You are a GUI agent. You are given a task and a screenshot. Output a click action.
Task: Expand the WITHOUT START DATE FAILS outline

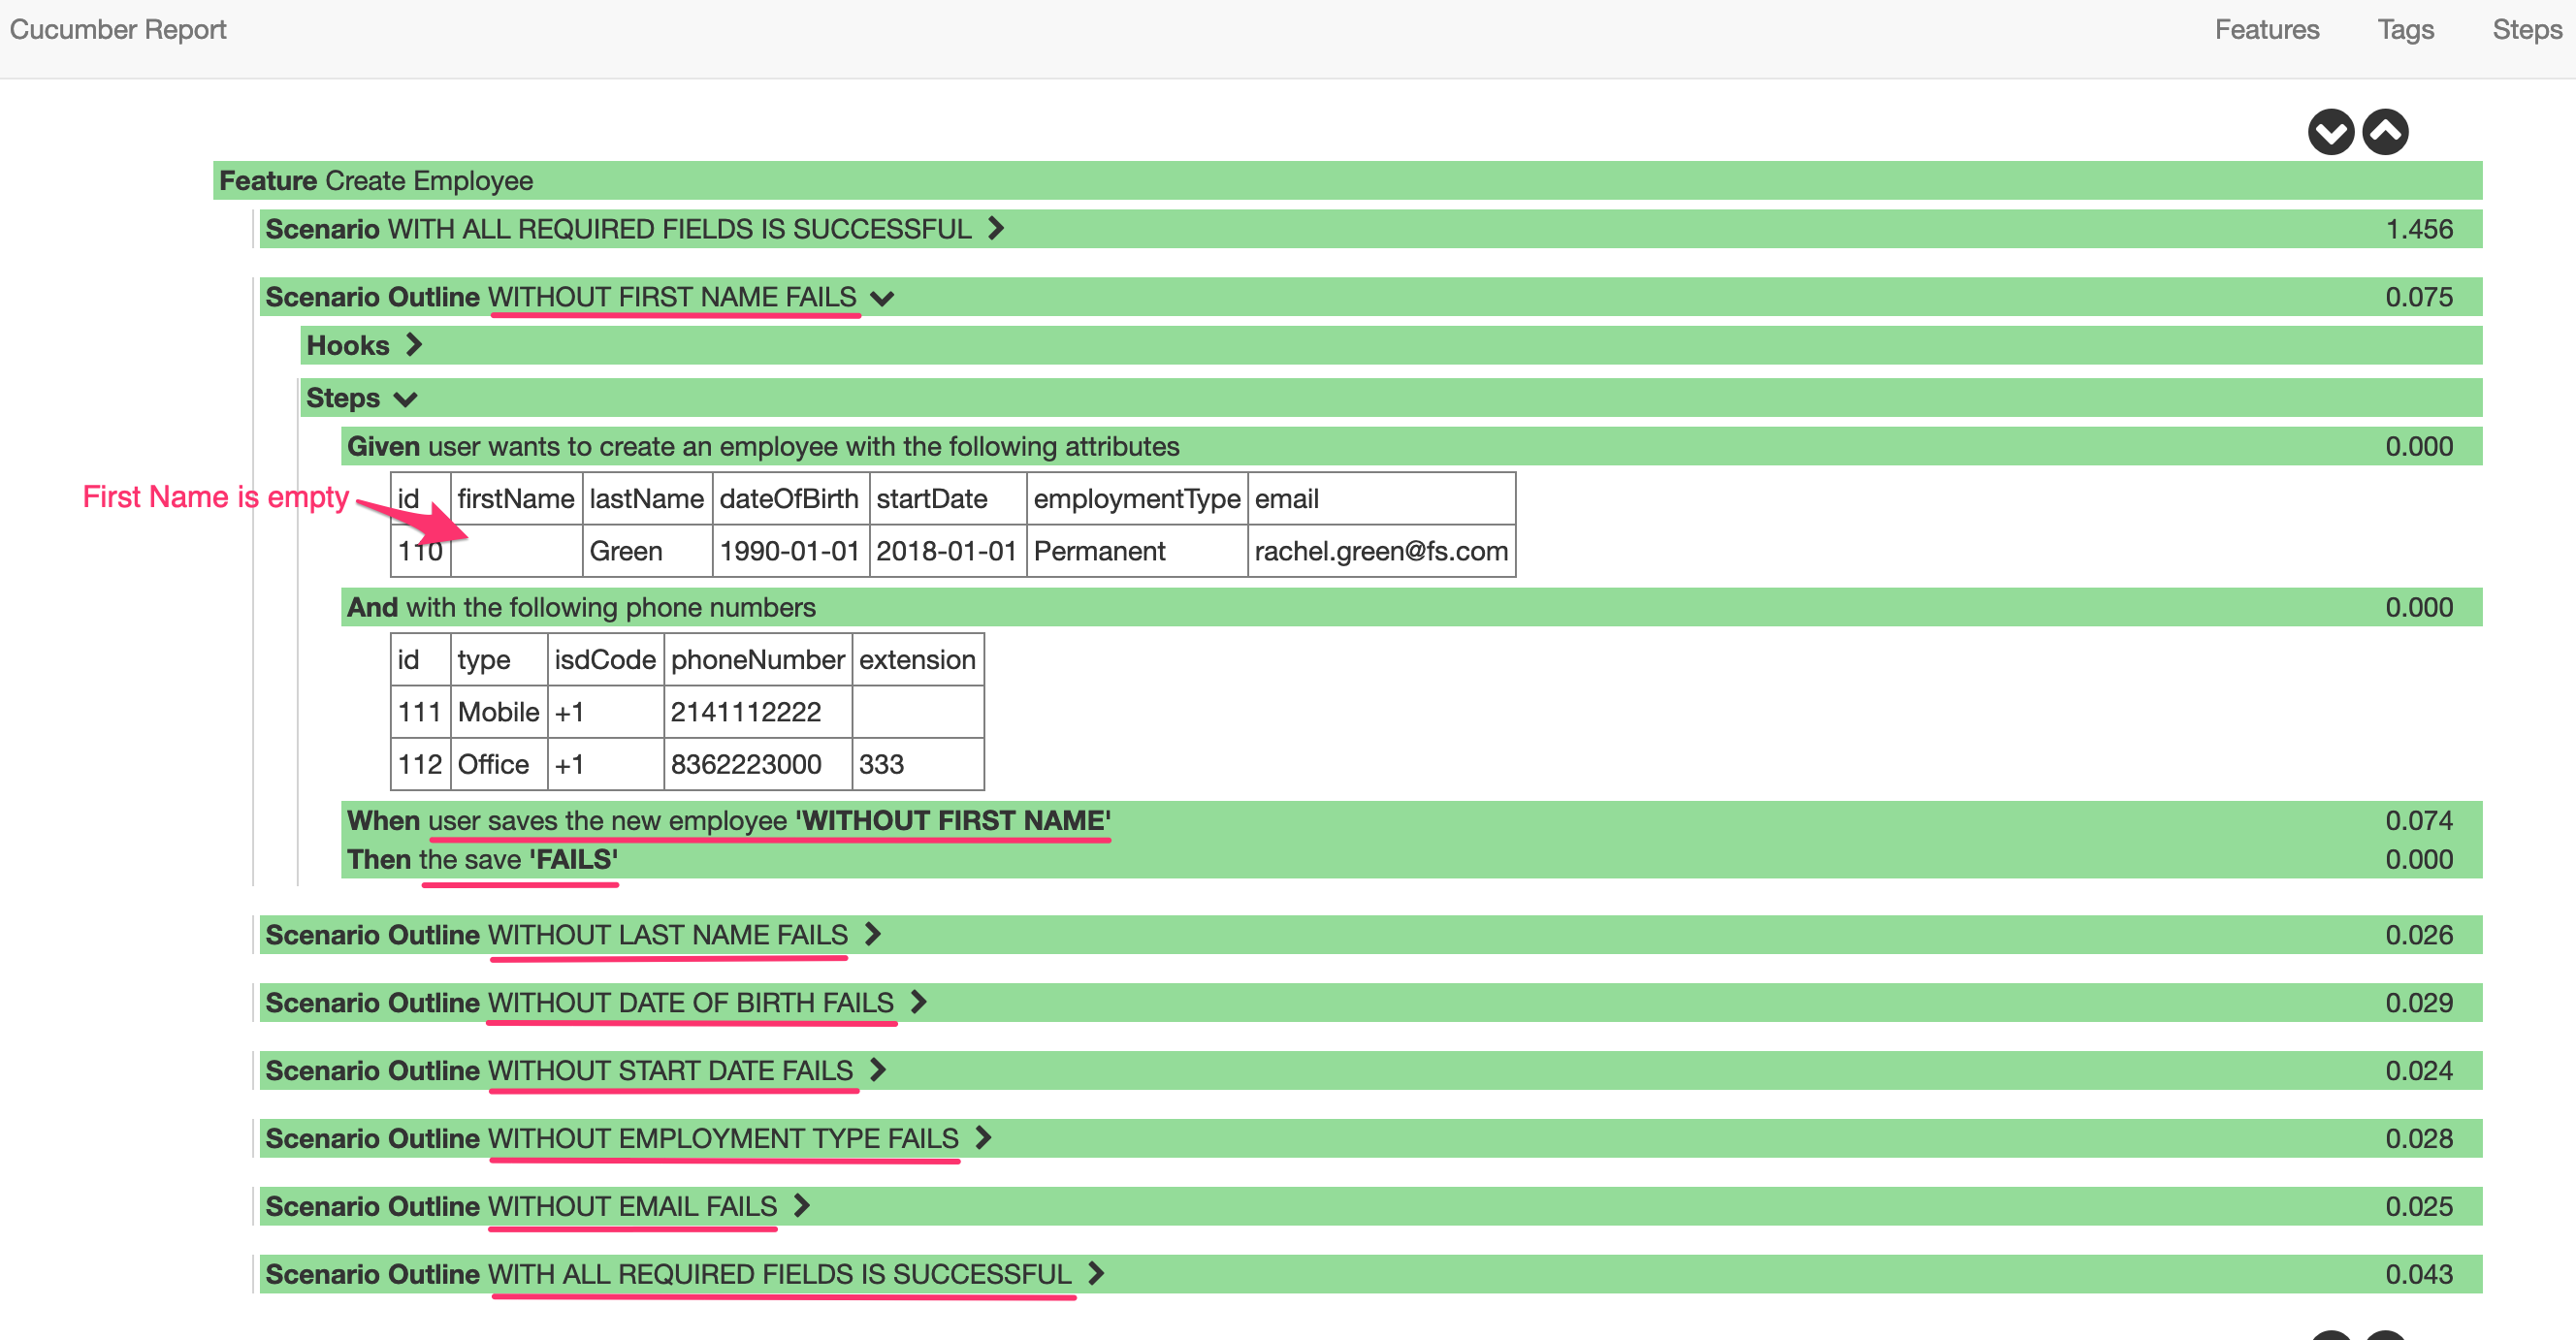coord(877,1070)
